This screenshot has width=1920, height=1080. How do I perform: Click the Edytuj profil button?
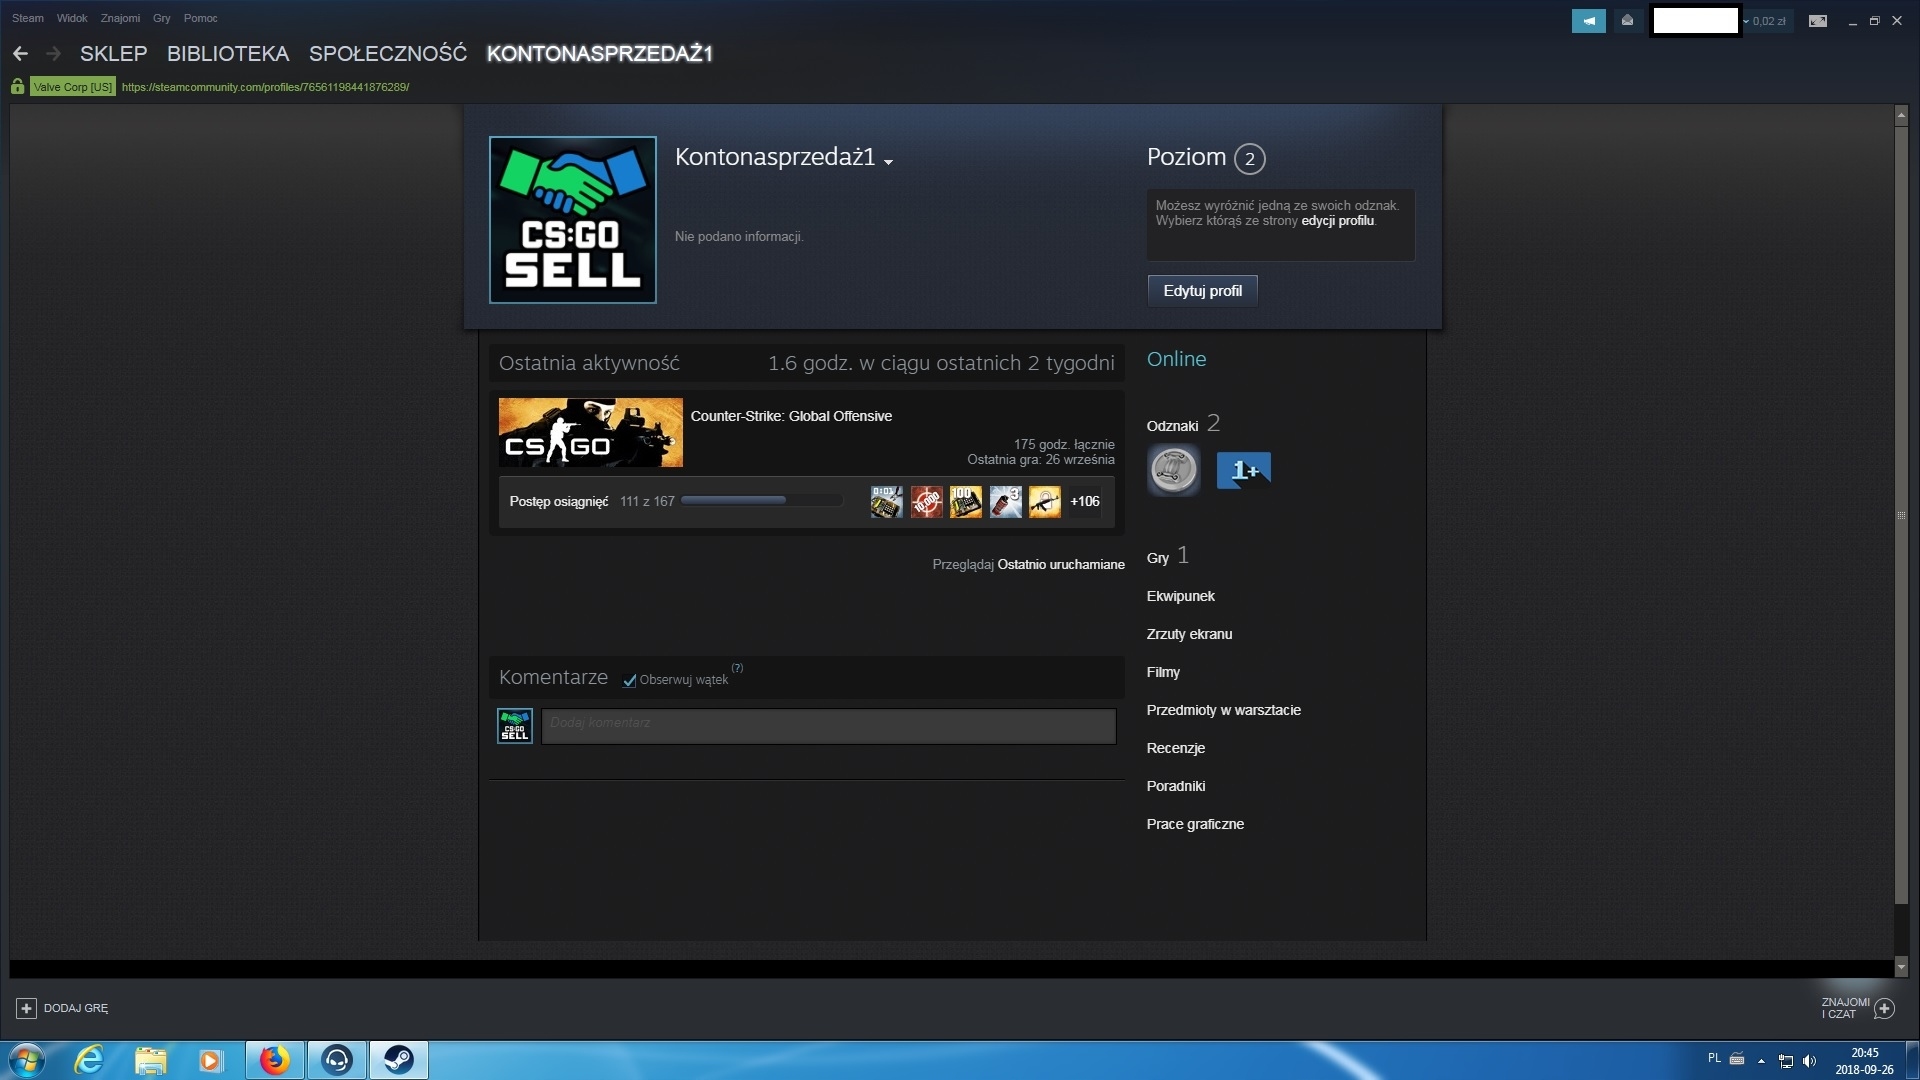[x=1203, y=291]
